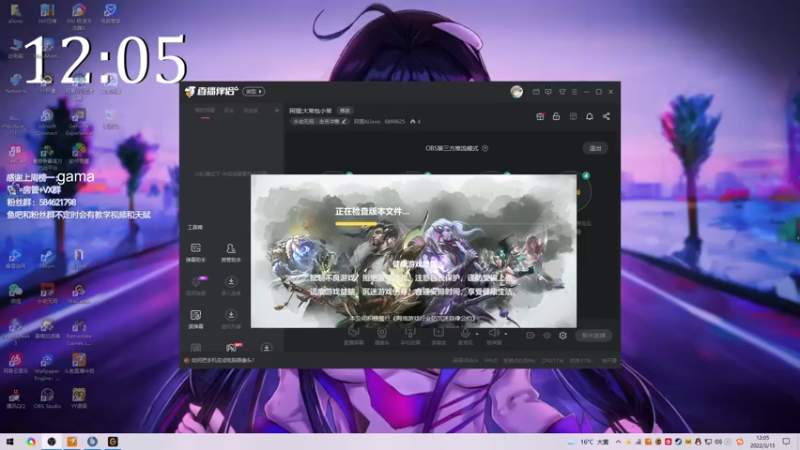Viewport: 800px width, 450px height.
Task: Click the 版型 mode pill beside logo
Action: point(254,91)
